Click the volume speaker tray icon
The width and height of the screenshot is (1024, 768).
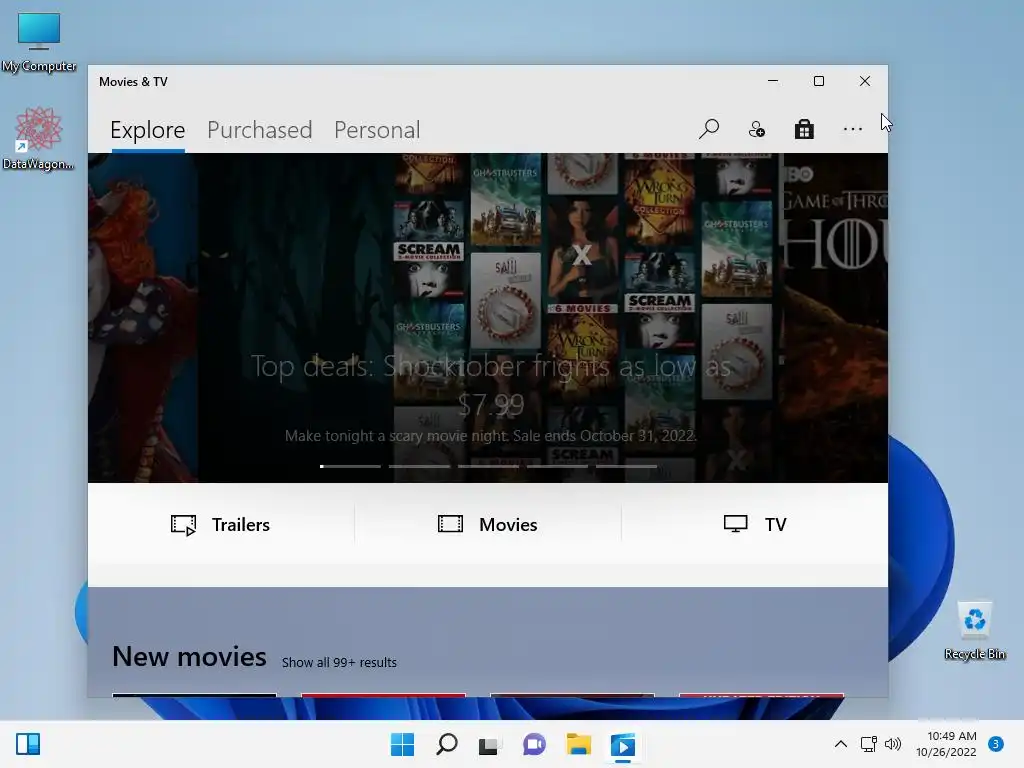click(893, 744)
